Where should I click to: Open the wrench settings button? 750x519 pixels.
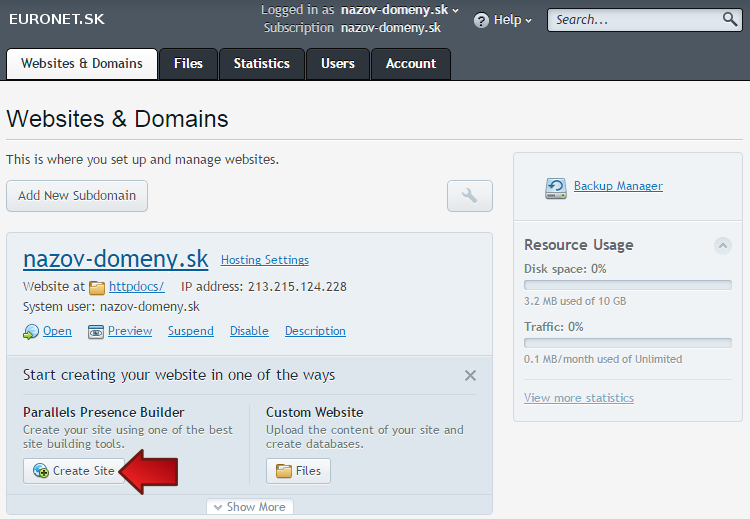point(470,196)
